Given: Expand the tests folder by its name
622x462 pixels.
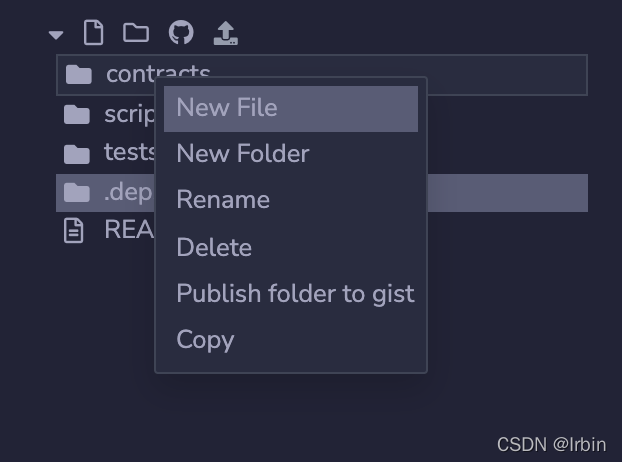Looking at the screenshot, I should [129, 153].
